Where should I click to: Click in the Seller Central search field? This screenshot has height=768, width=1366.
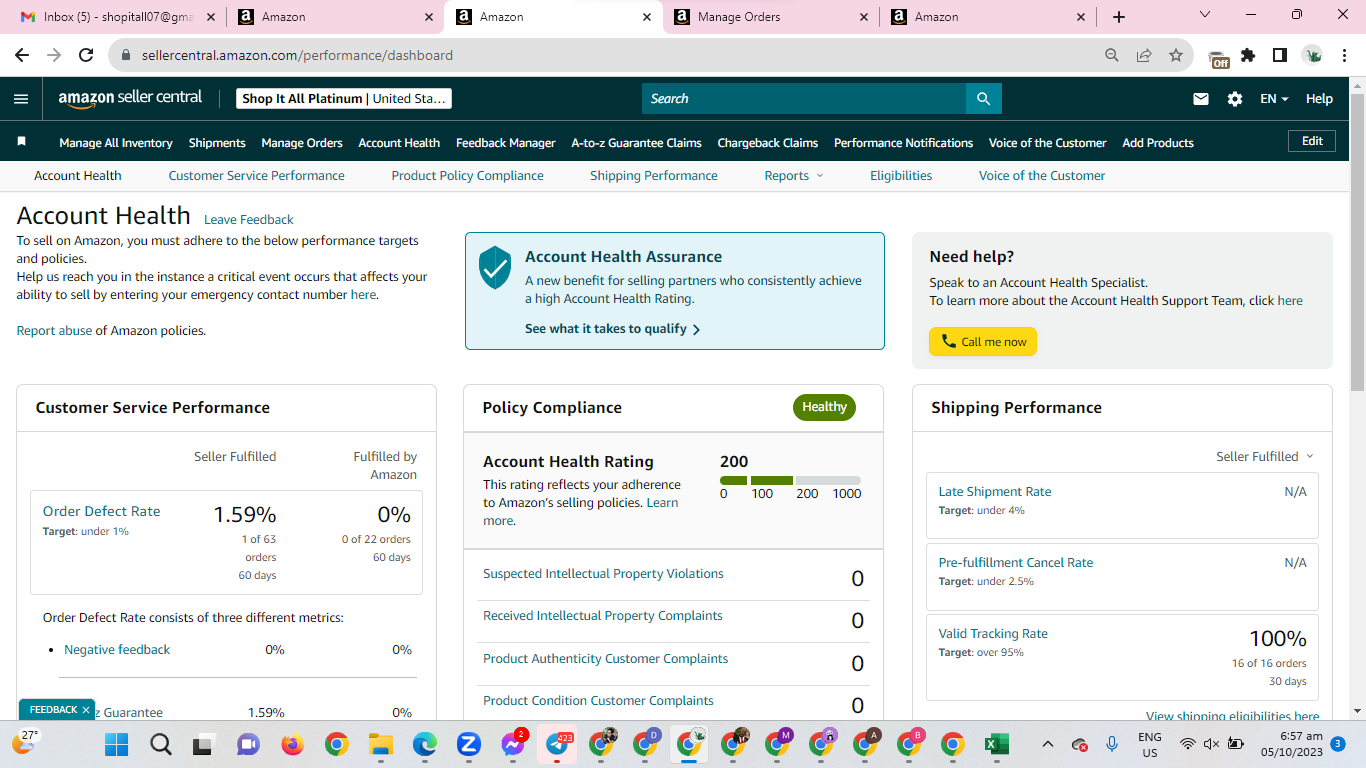(804, 99)
